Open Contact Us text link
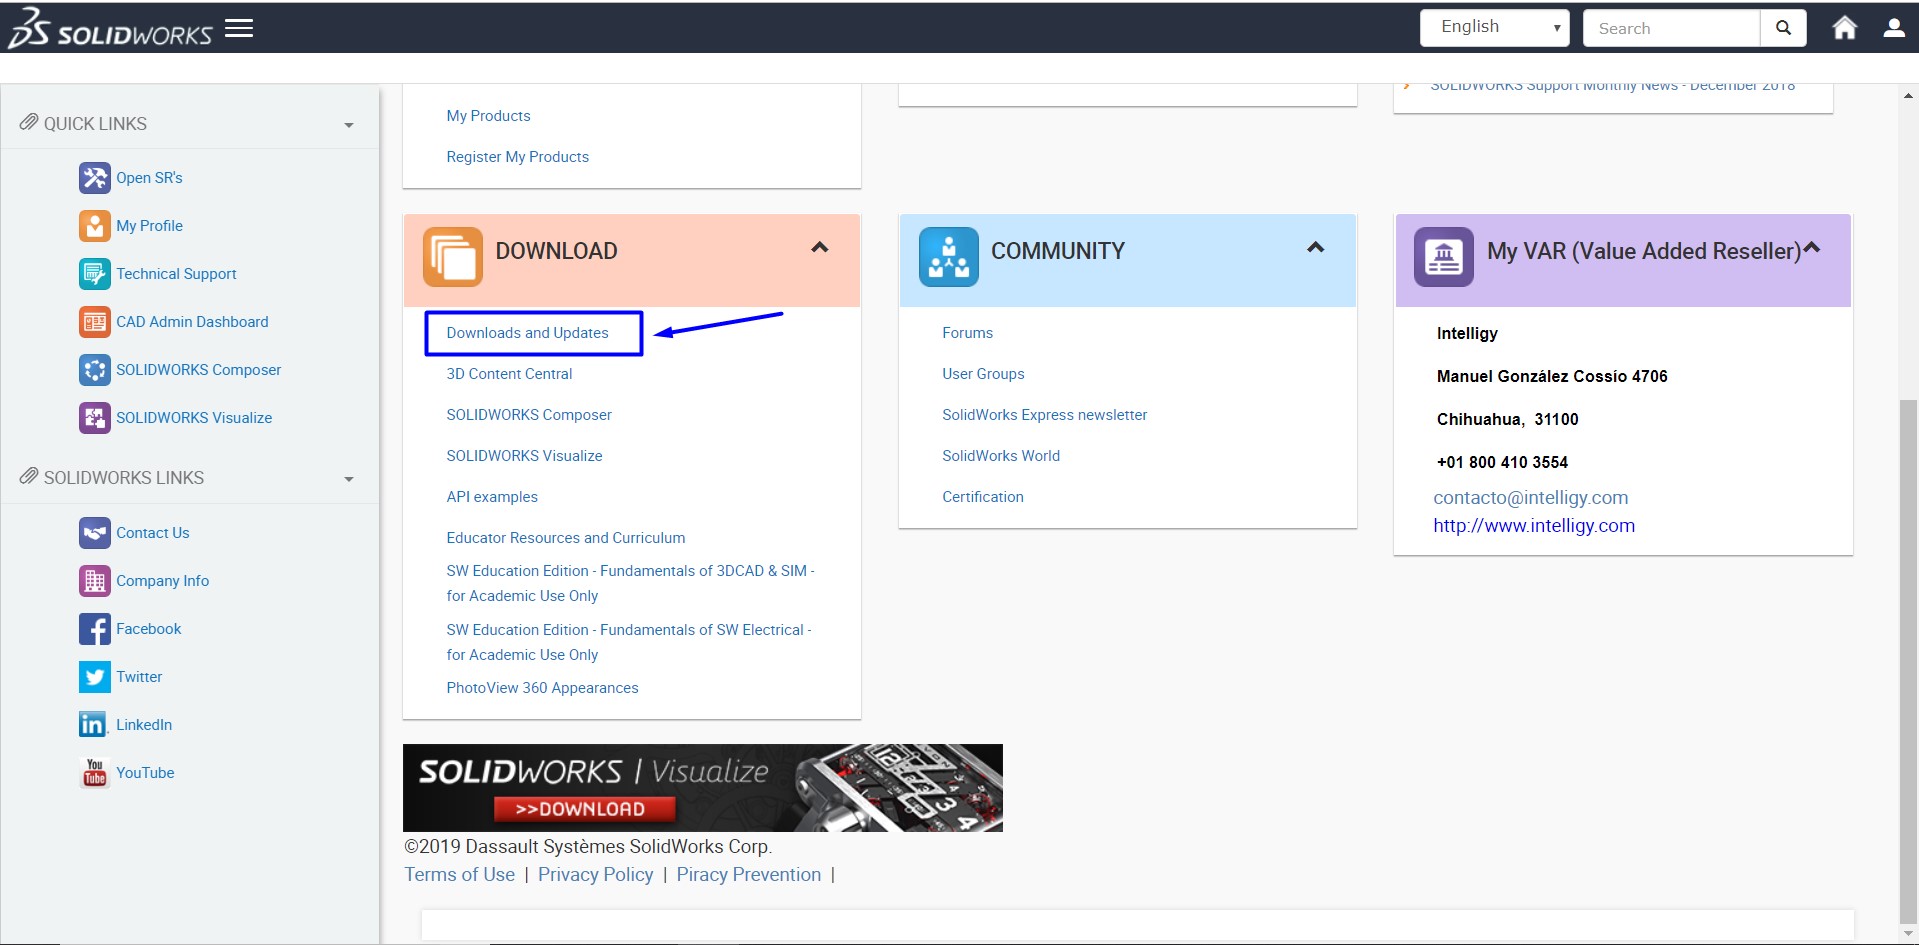The image size is (1919, 945). click(152, 533)
